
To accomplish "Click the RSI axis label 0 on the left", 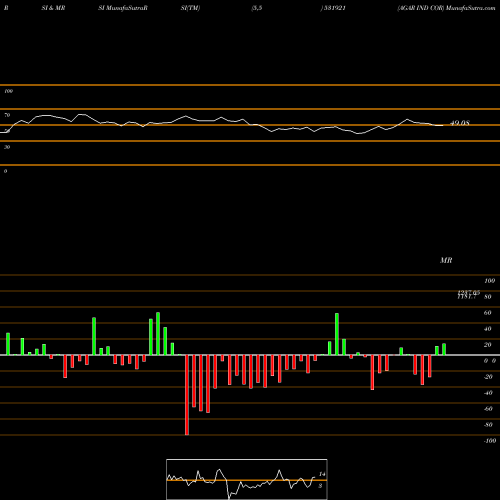I will point(5,171).
